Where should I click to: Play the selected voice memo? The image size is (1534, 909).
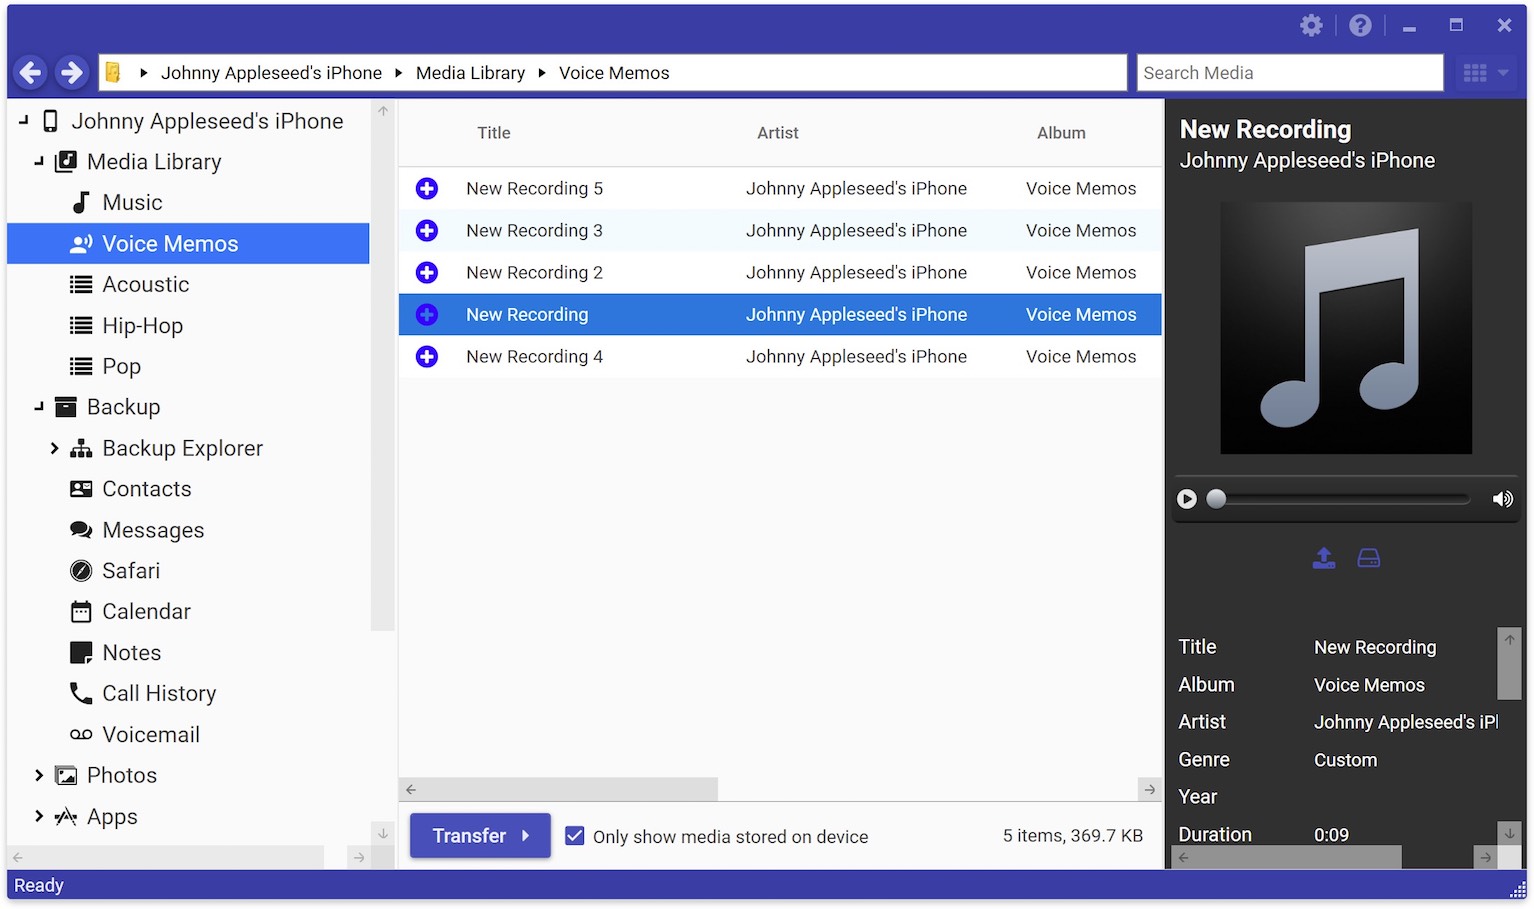click(1187, 499)
